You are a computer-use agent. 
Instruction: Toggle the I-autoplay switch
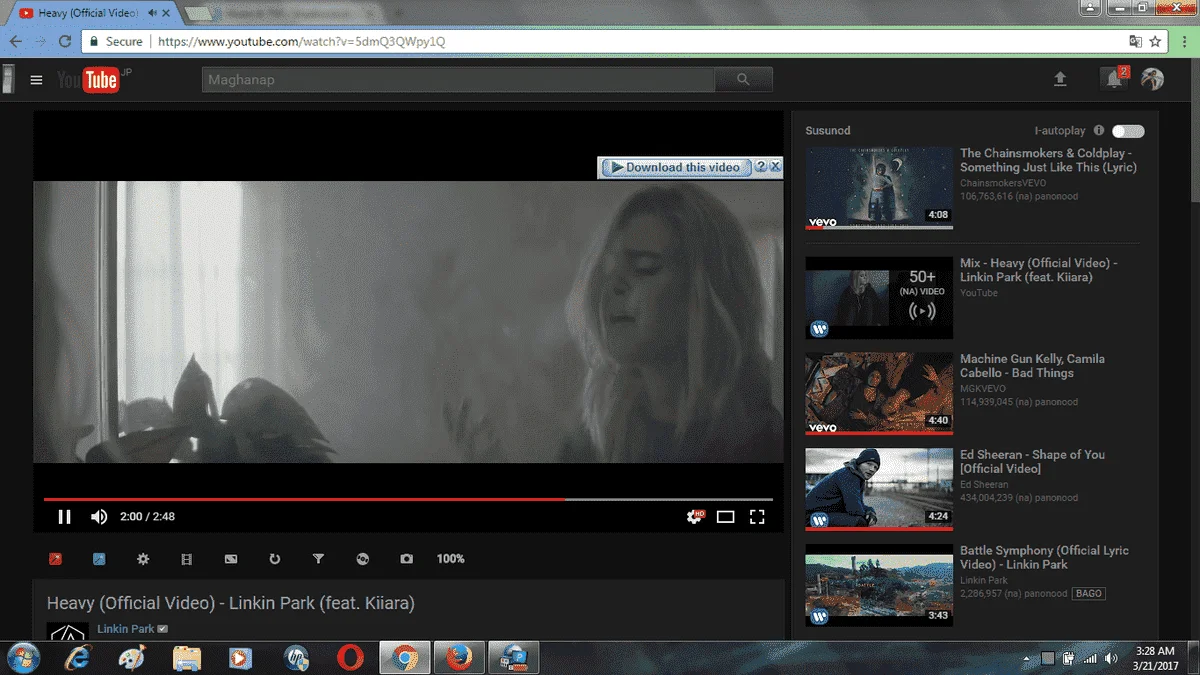(x=1128, y=131)
